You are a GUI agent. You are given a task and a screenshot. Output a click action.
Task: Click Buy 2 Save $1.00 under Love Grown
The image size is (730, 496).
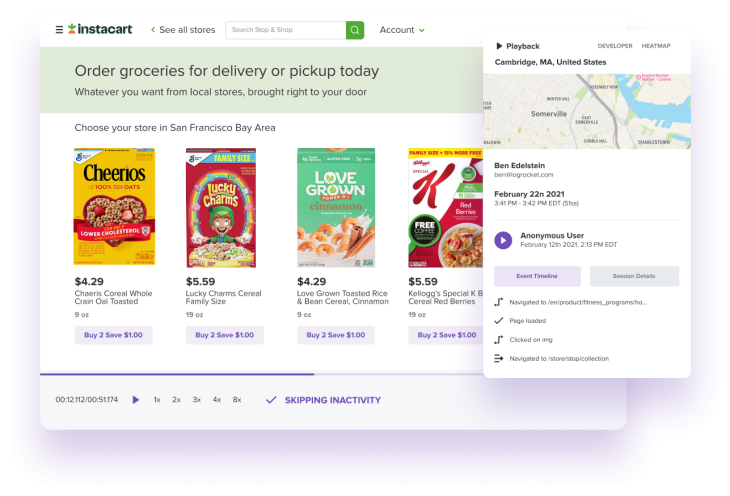[336, 335]
